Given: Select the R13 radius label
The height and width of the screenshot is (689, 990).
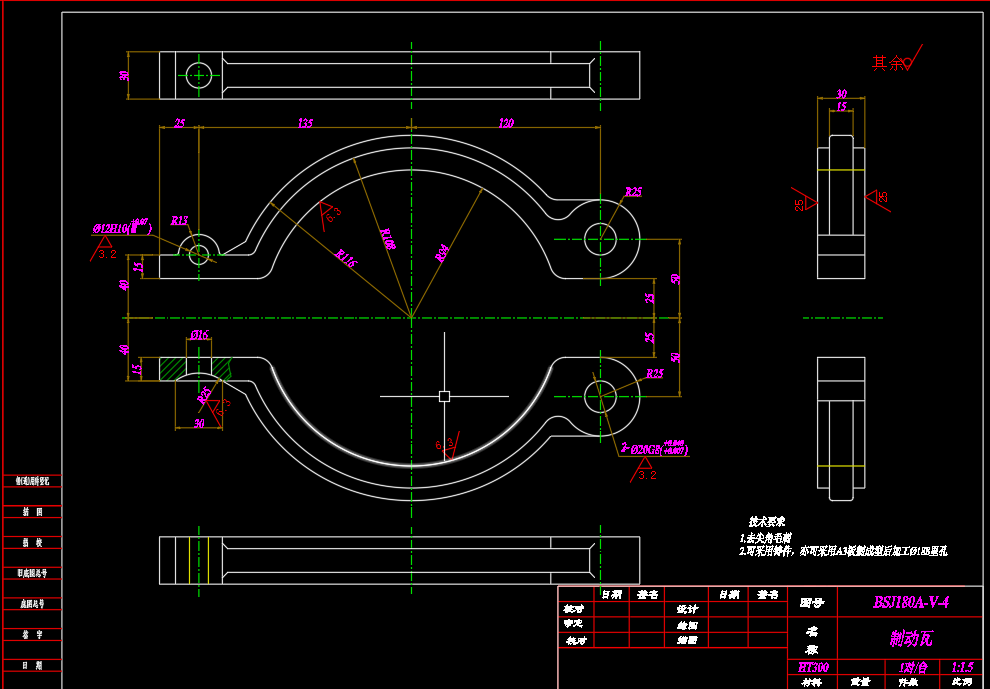Looking at the screenshot, I should tap(179, 220).
